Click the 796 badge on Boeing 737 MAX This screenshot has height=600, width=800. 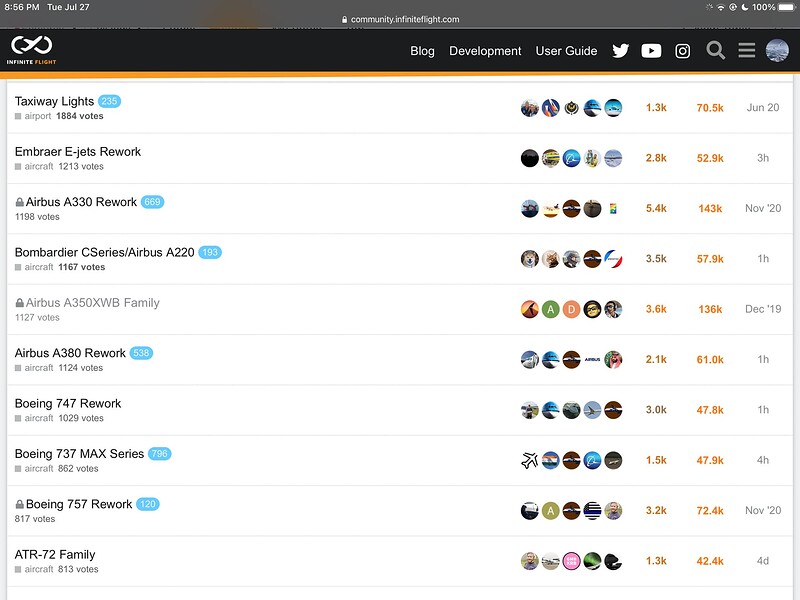(x=159, y=454)
